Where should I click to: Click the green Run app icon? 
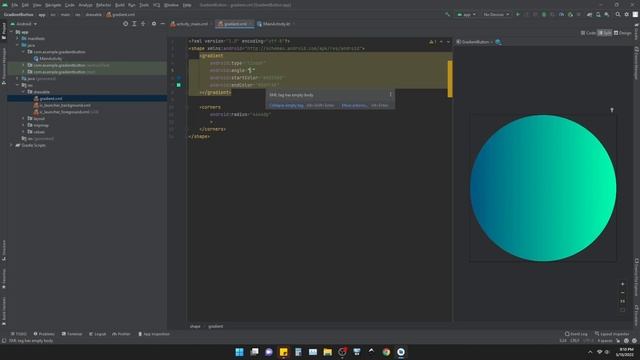(x=518, y=14)
